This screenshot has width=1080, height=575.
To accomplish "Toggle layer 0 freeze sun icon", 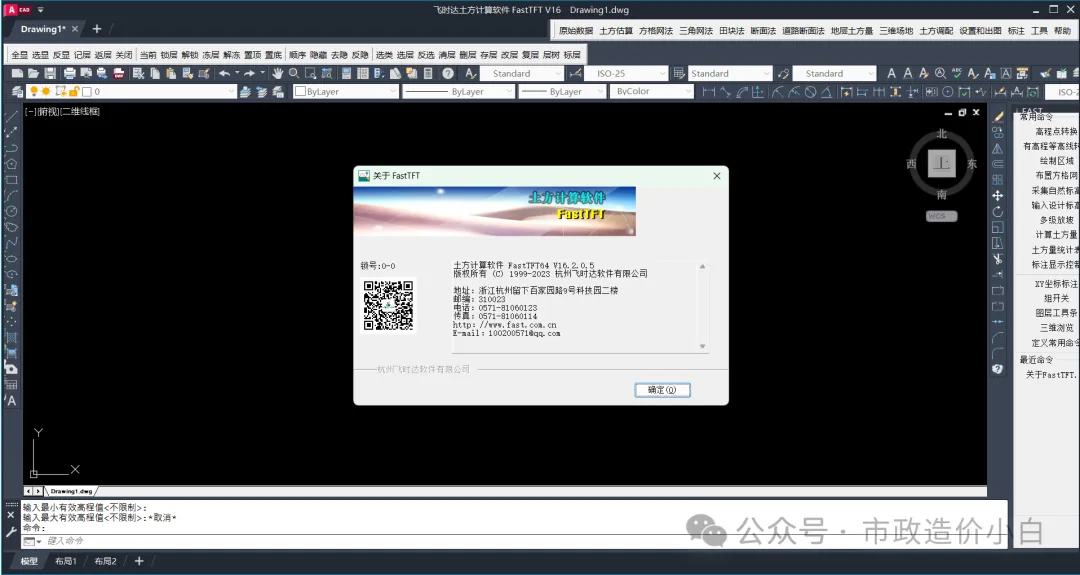I will point(46,92).
